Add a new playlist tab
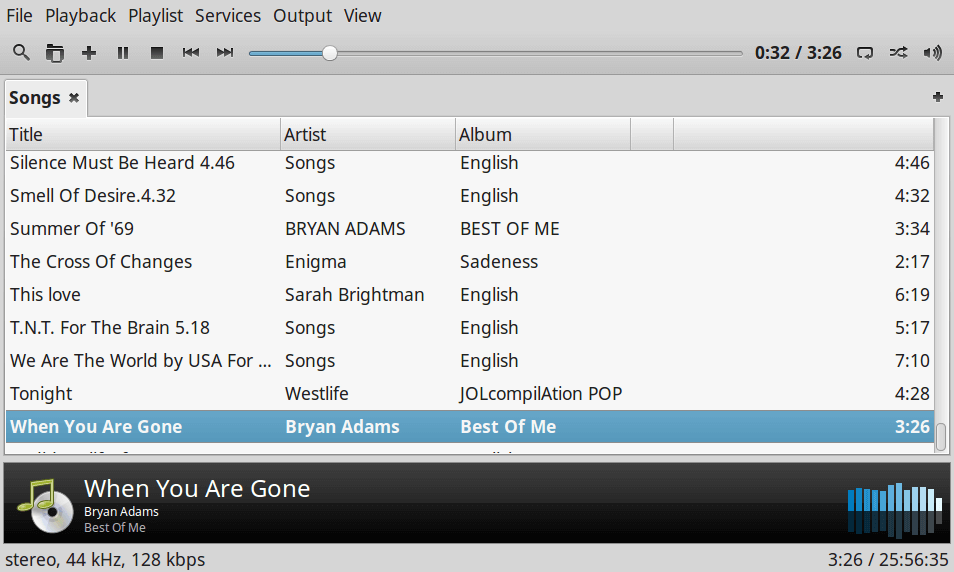 [x=938, y=97]
